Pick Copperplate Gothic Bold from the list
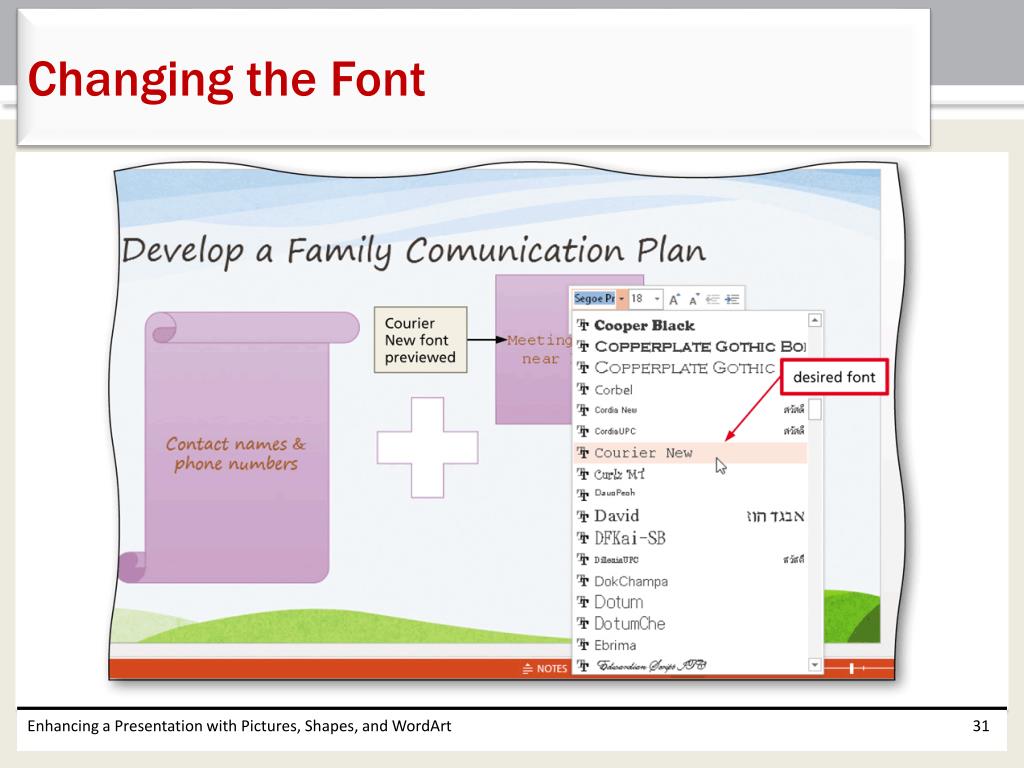The image size is (1024, 768). (690, 346)
